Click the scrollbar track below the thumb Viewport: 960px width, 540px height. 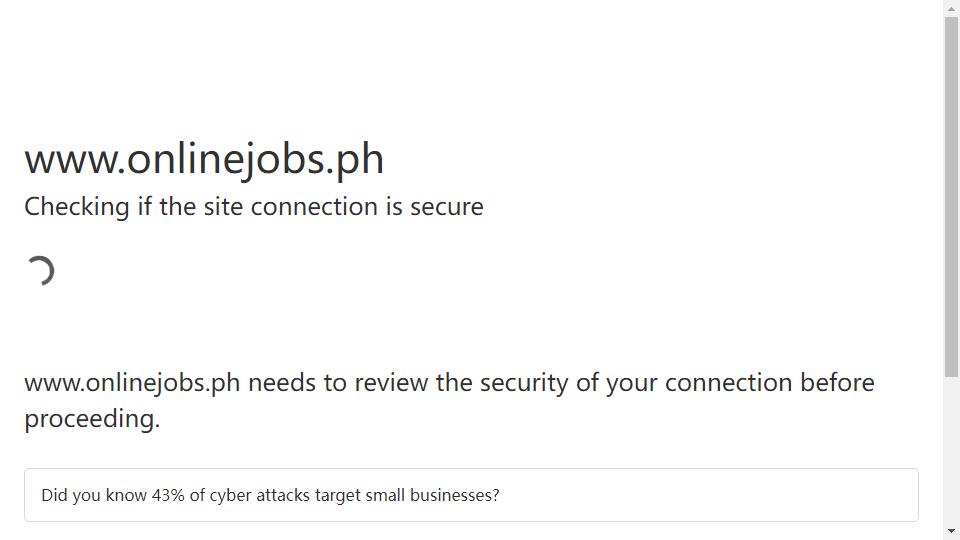pyautogui.click(x=951, y=450)
